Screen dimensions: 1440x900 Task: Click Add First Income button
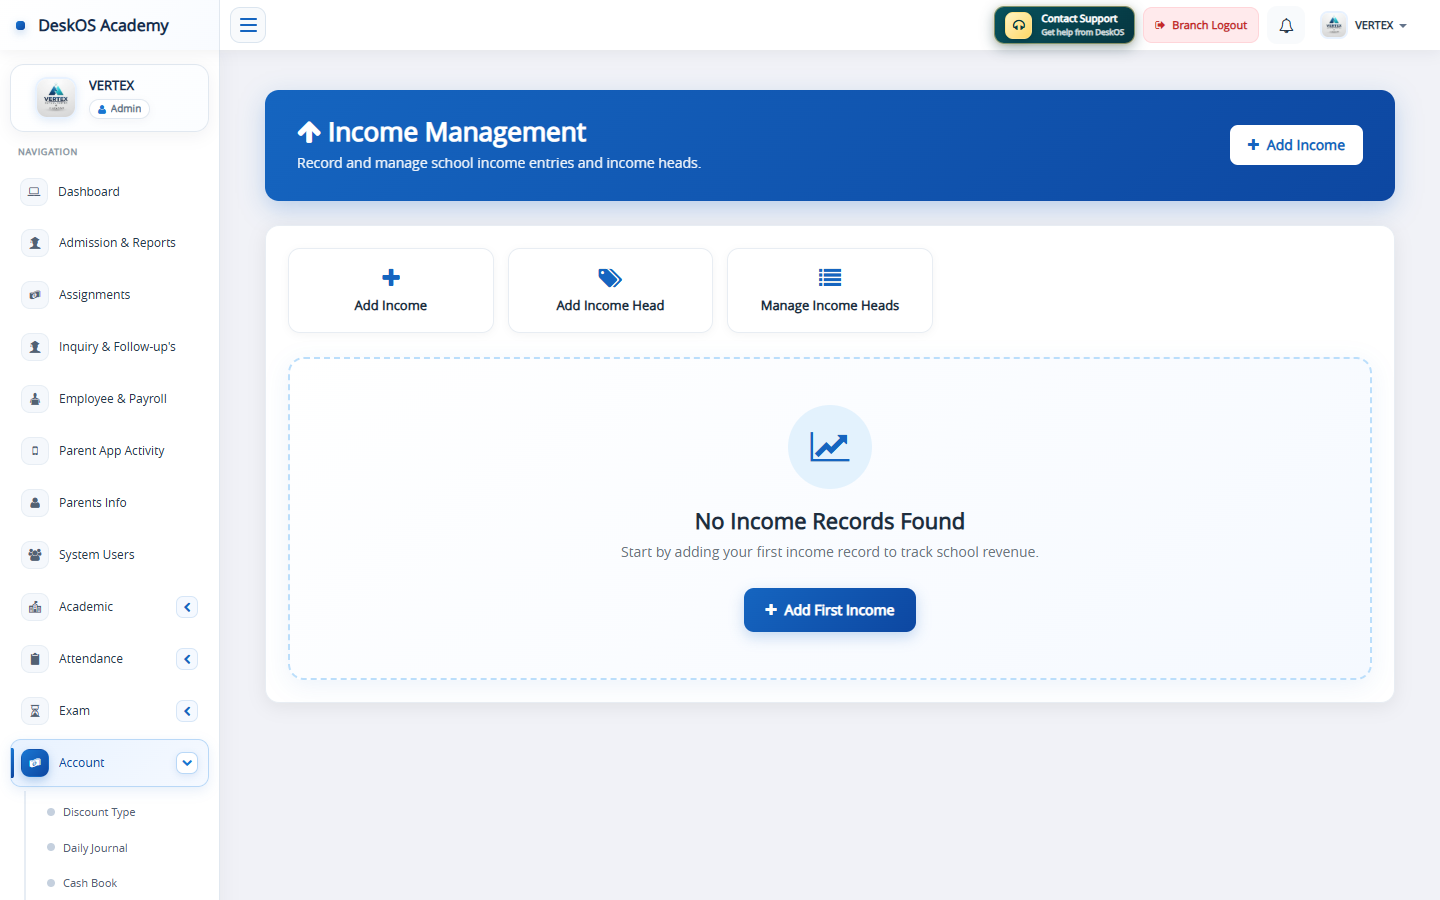[830, 610]
